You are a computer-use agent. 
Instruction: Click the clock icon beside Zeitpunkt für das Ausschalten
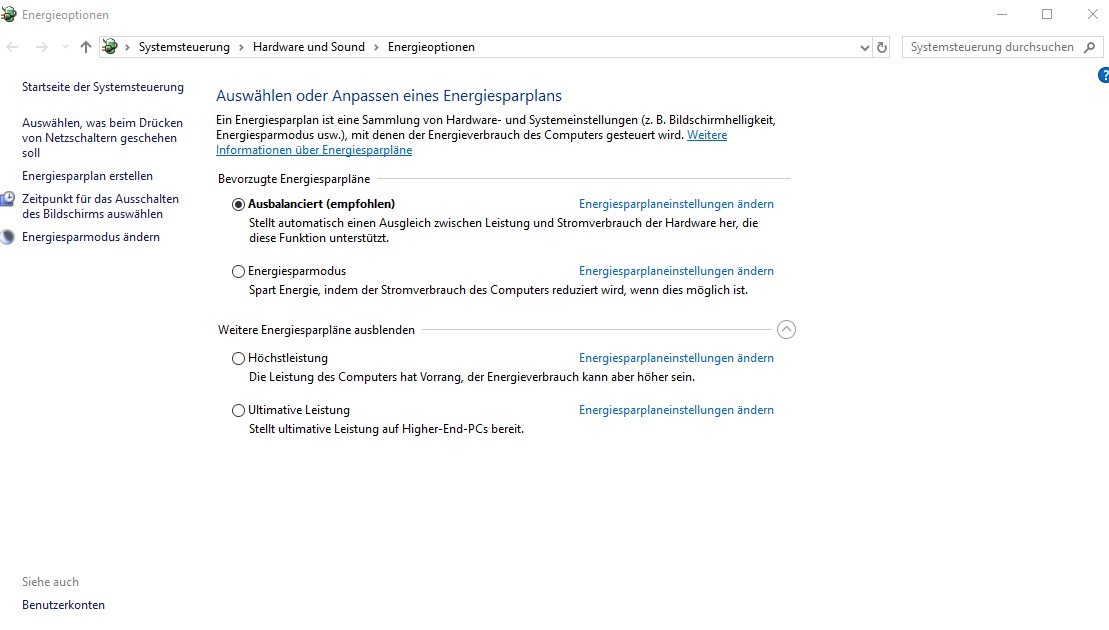pos(7,199)
